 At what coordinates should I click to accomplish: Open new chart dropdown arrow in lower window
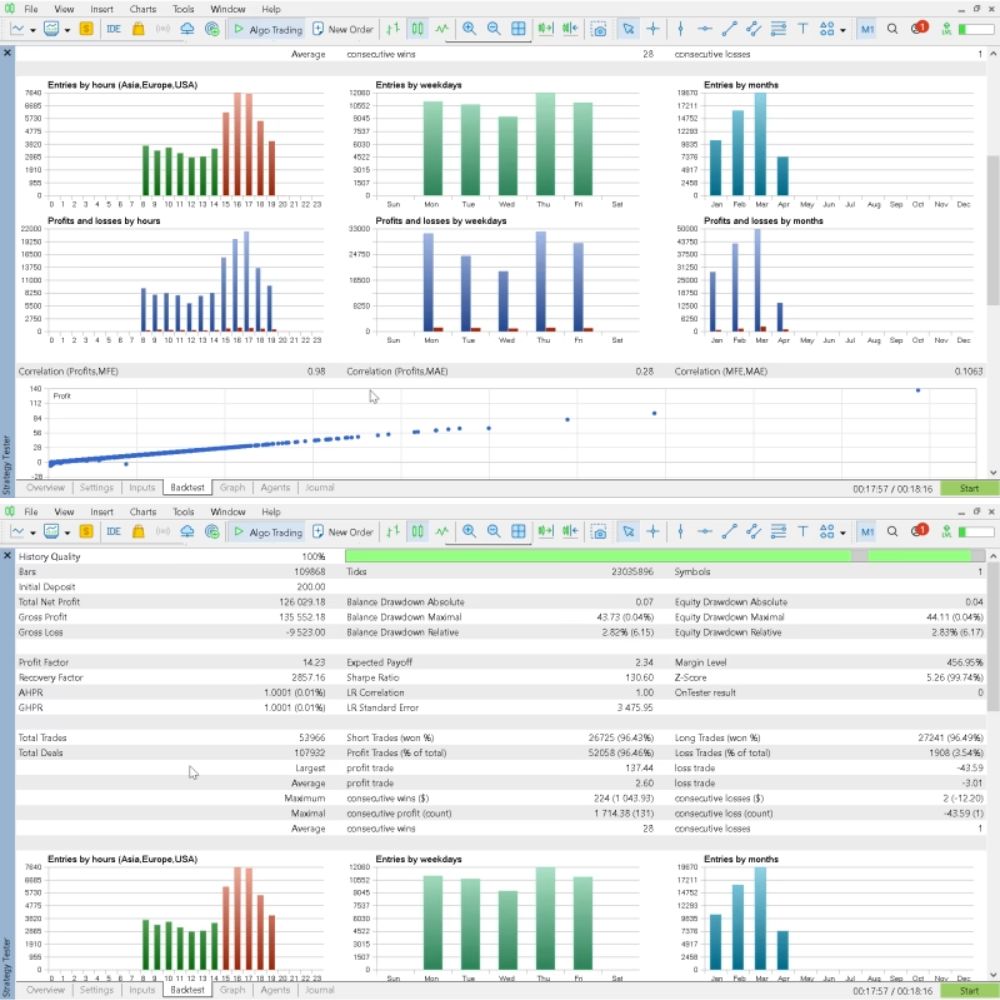click(x=33, y=533)
